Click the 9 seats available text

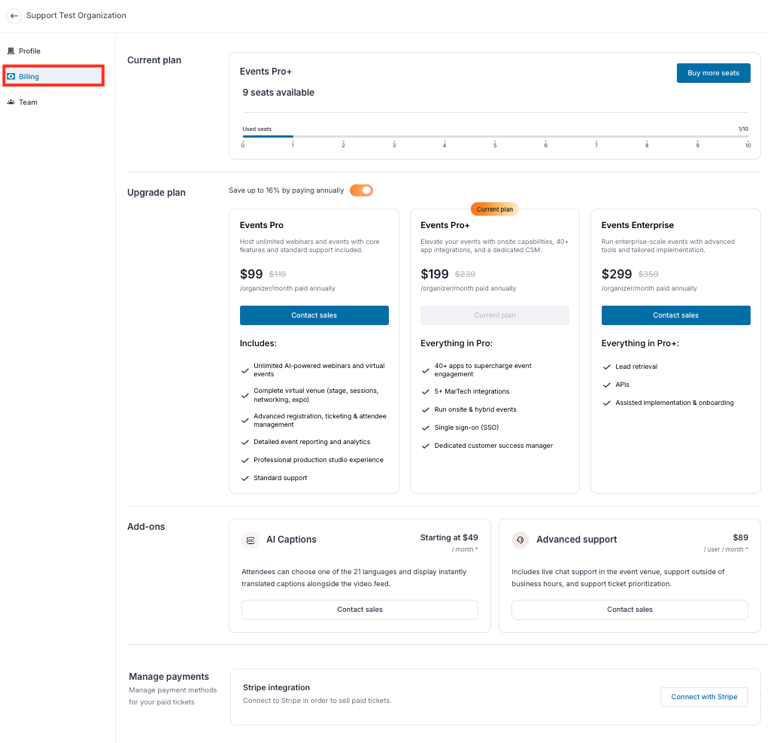pyautogui.click(x=278, y=93)
